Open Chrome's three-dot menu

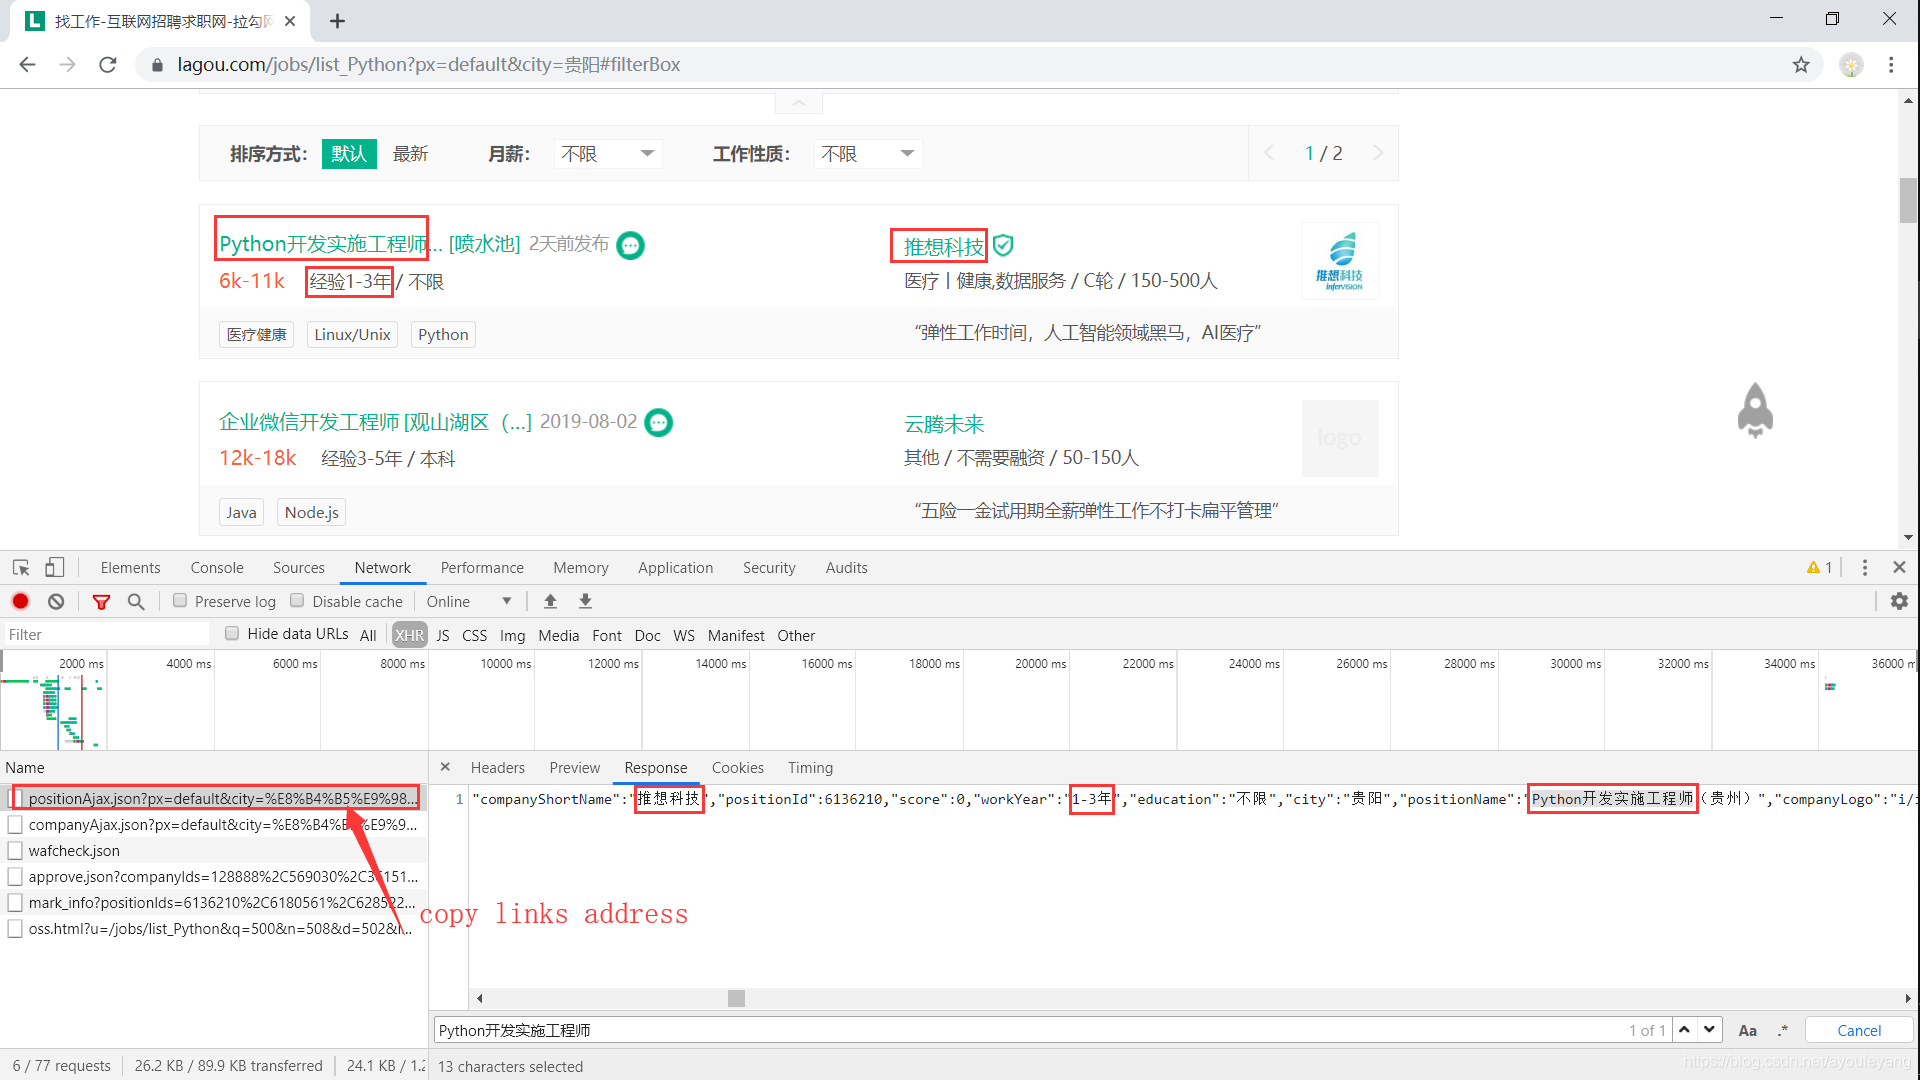1891,65
